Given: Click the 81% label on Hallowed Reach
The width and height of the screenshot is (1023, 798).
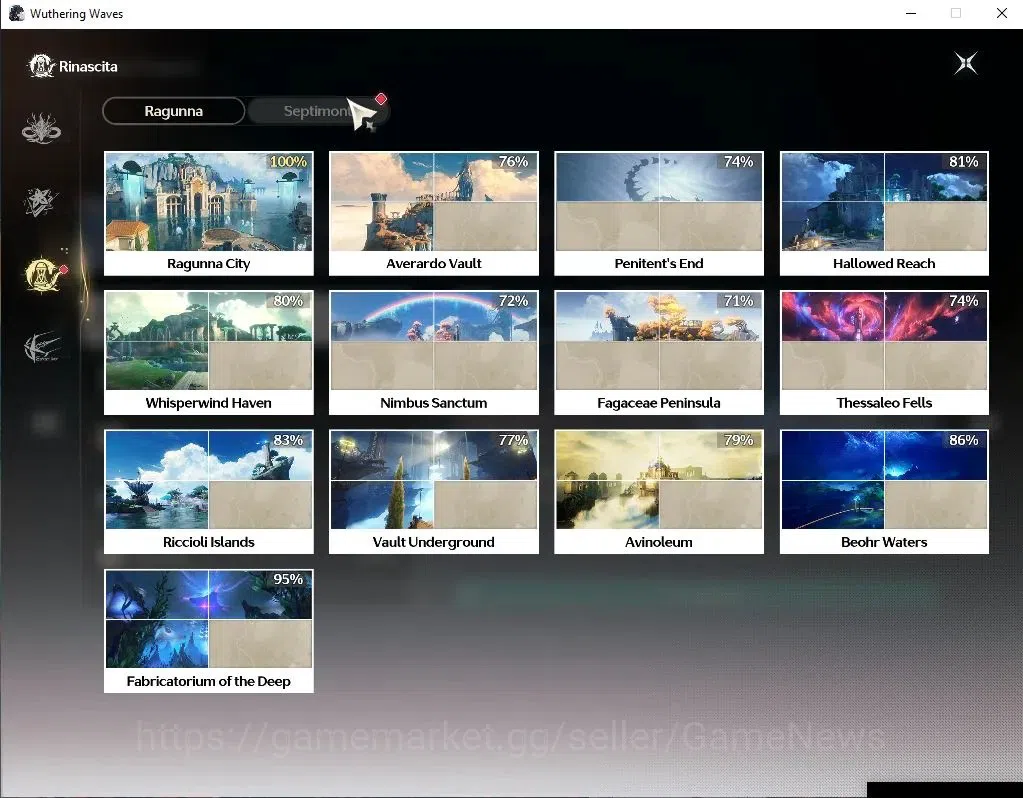Looking at the screenshot, I should point(964,162).
